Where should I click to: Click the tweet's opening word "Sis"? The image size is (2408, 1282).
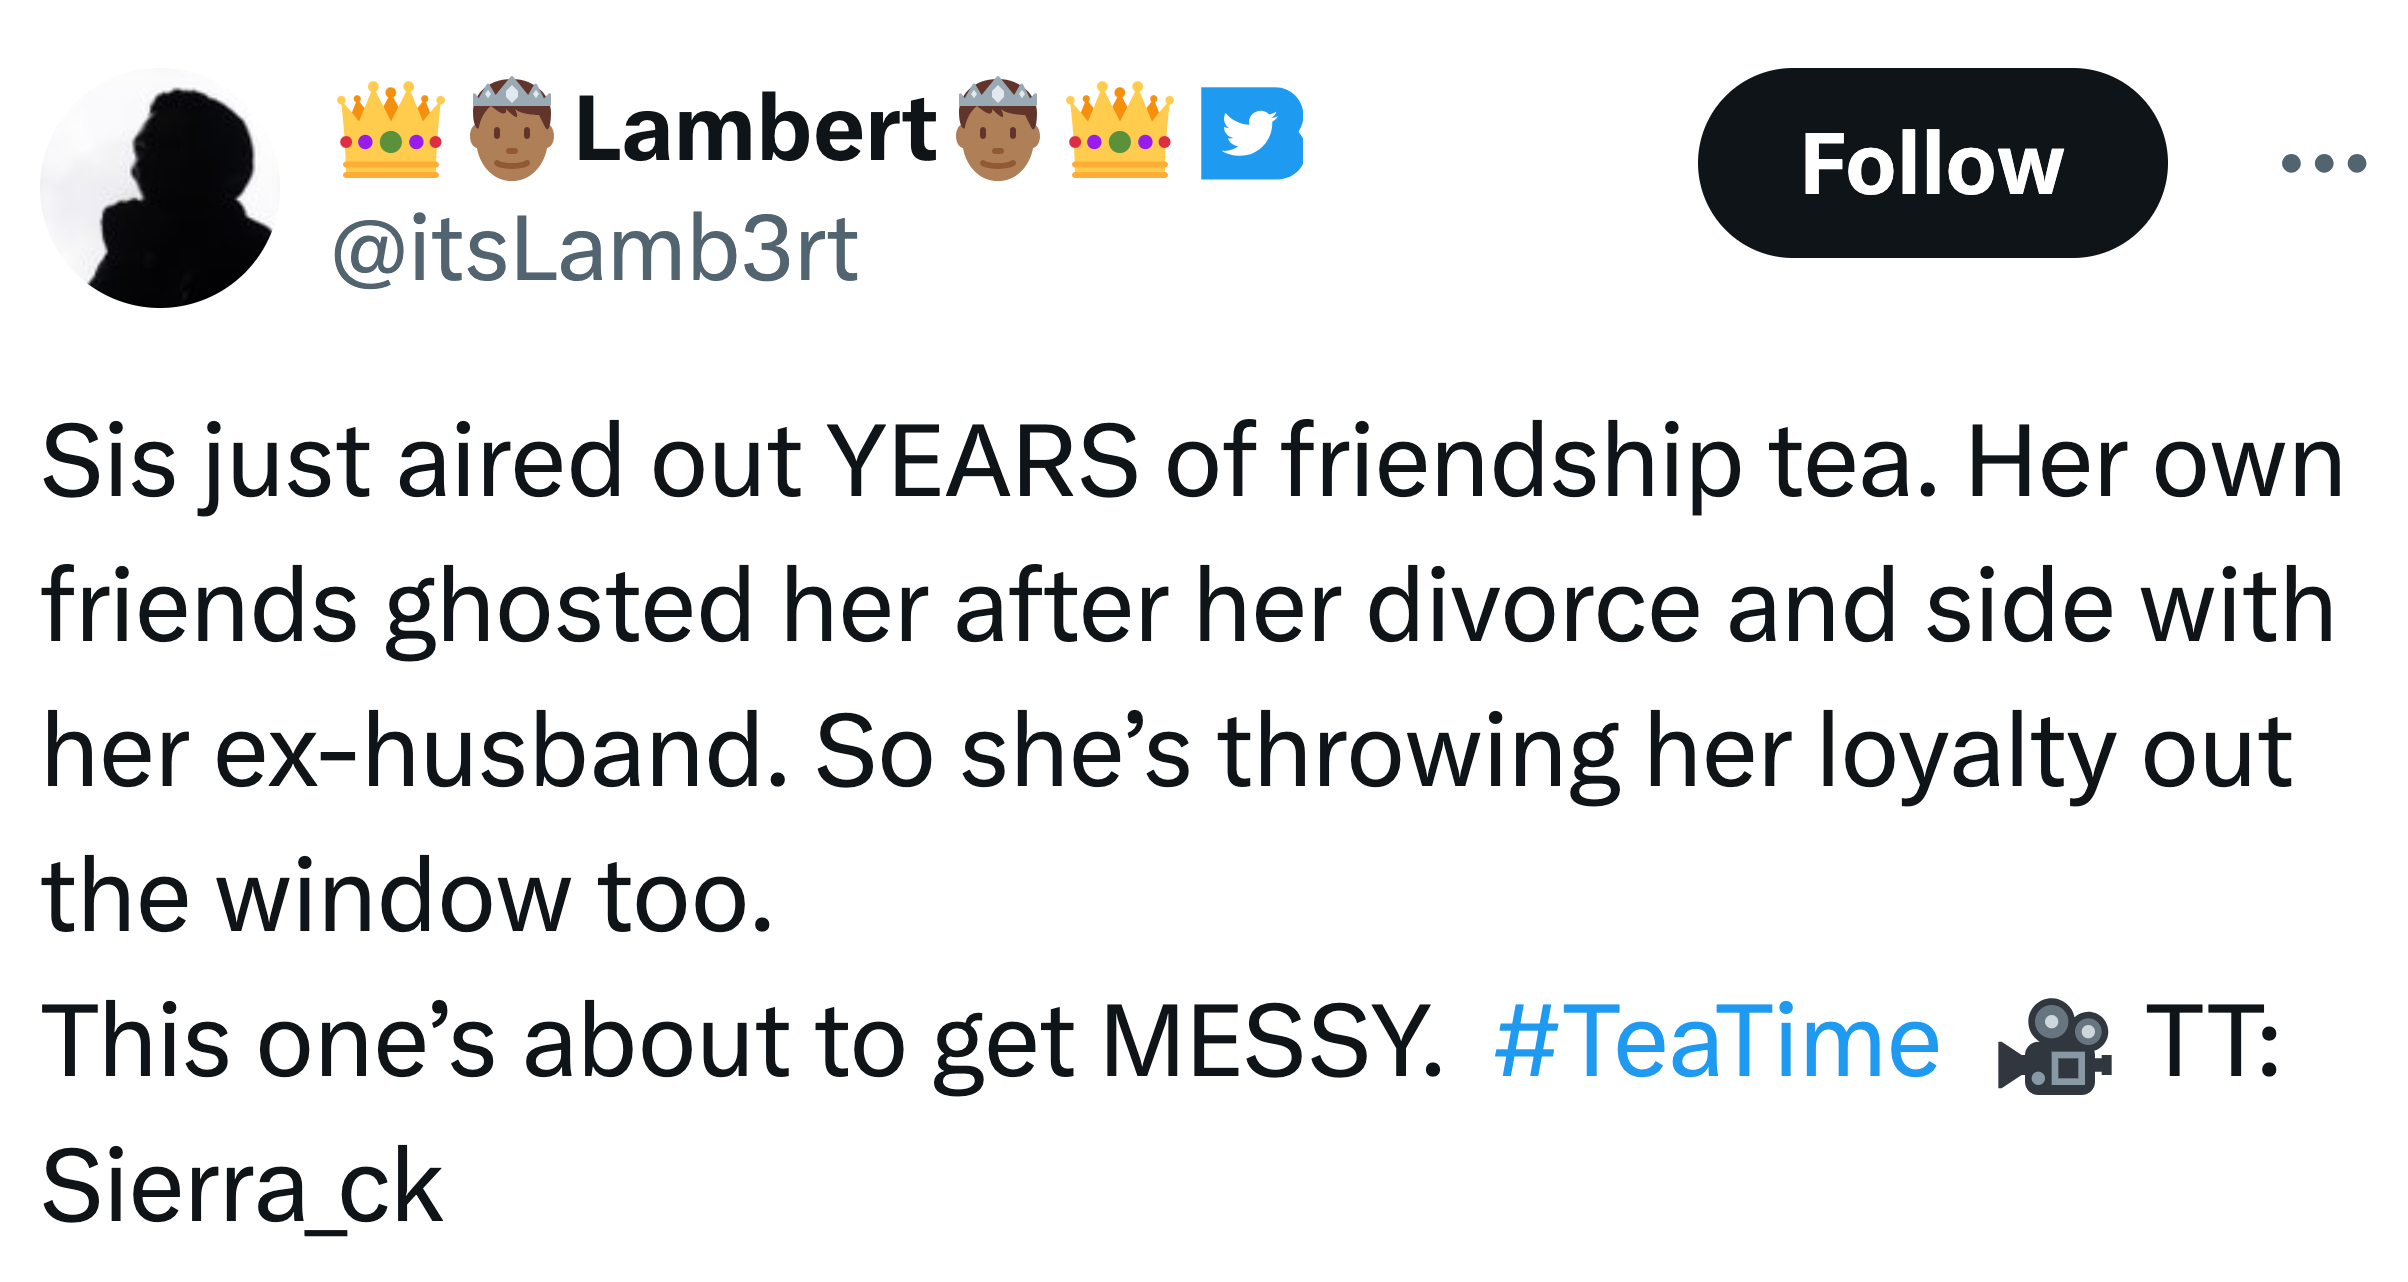[109, 462]
